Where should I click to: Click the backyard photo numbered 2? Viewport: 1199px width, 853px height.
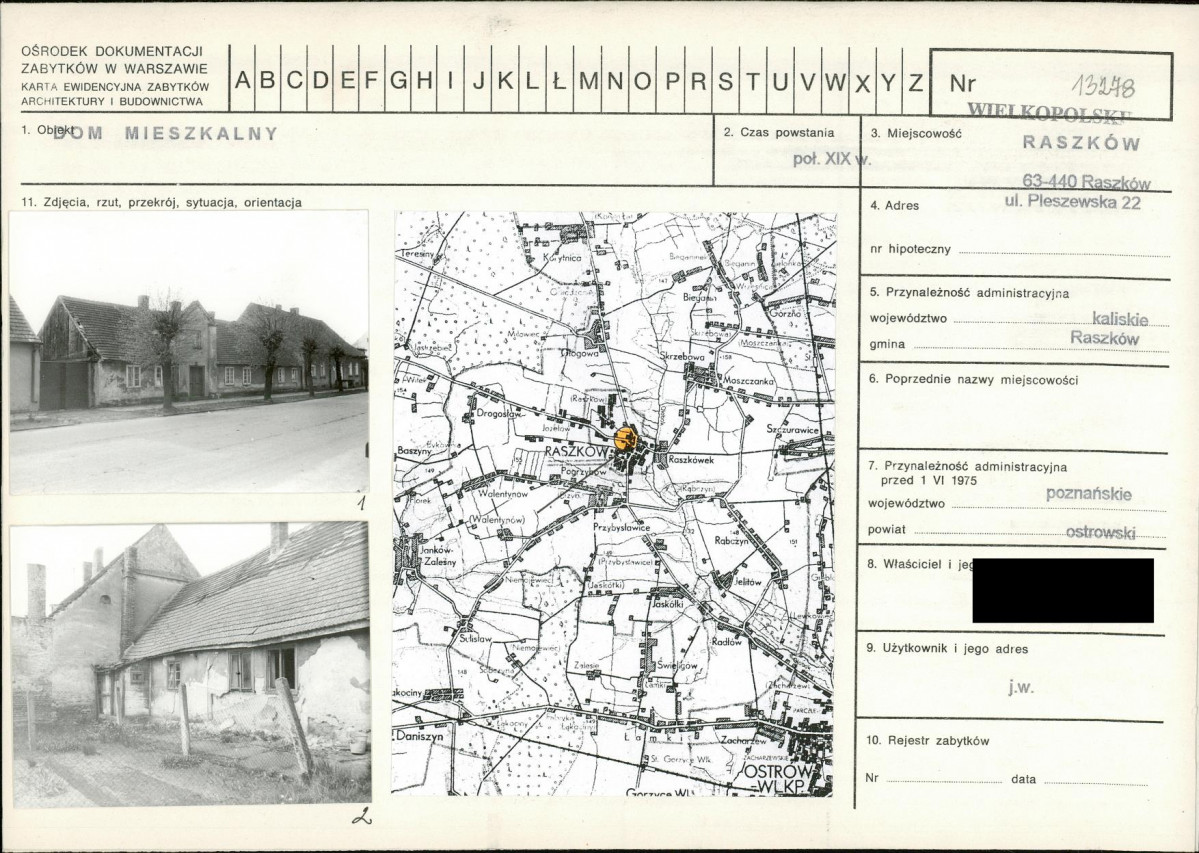(x=190, y=663)
